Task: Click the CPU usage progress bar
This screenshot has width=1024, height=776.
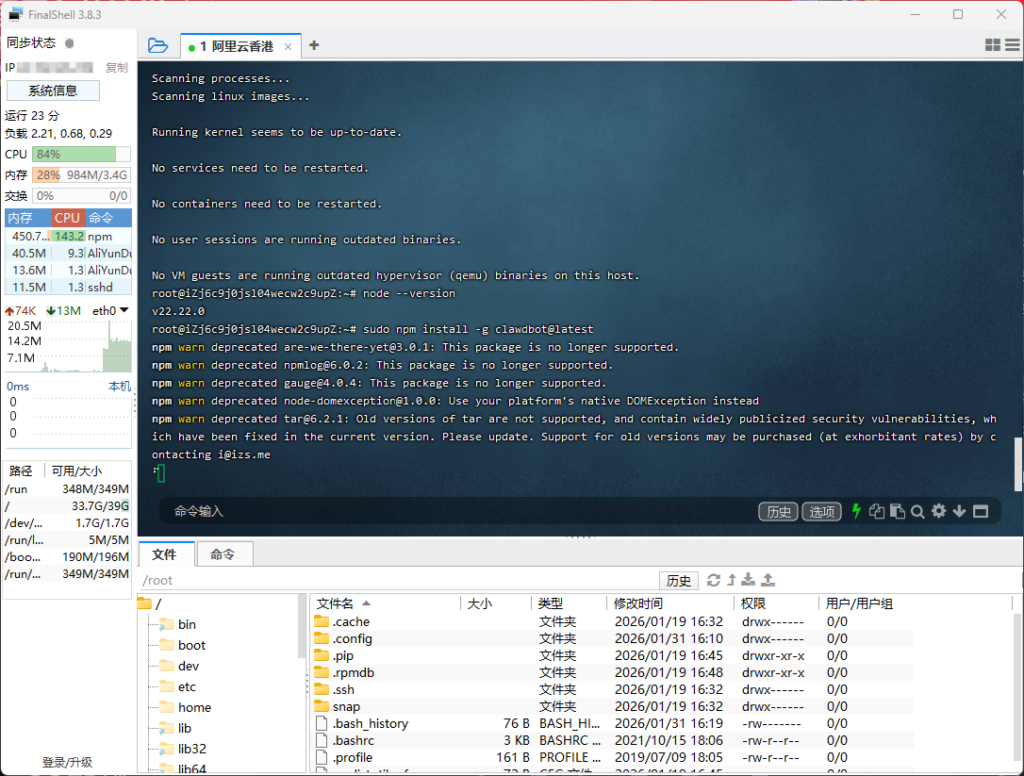Action: coord(81,154)
